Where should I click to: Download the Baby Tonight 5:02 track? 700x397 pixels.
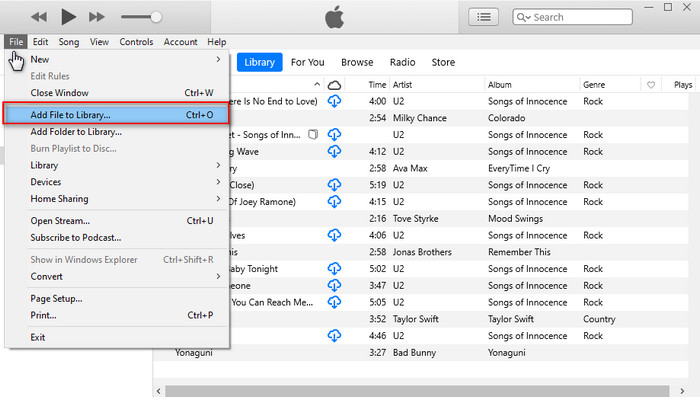[x=334, y=268]
